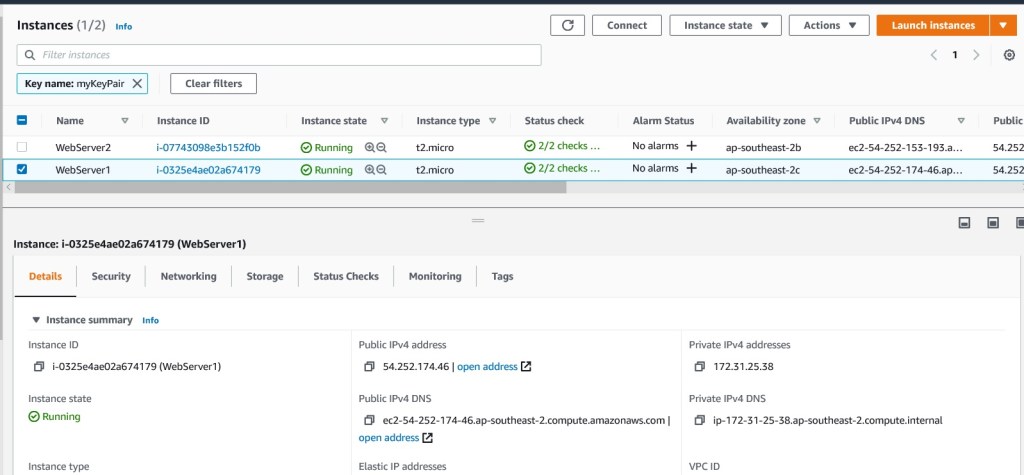Open the table preferences gear icon
The width and height of the screenshot is (1024, 475).
tap(1009, 55)
